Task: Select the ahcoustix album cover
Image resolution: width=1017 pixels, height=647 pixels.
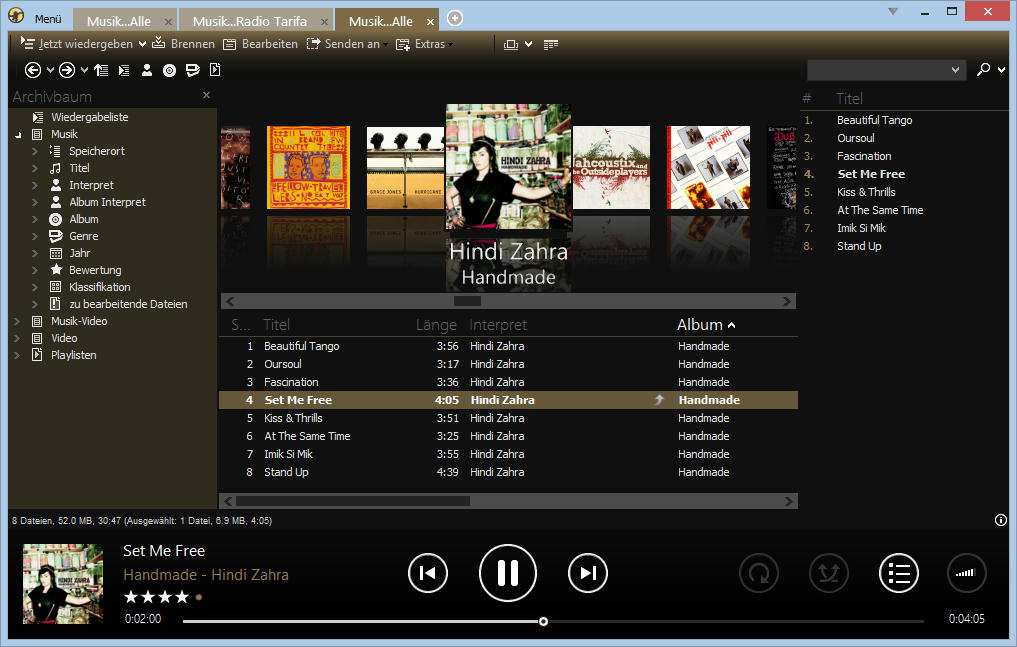Action: [x=611, y=167]
